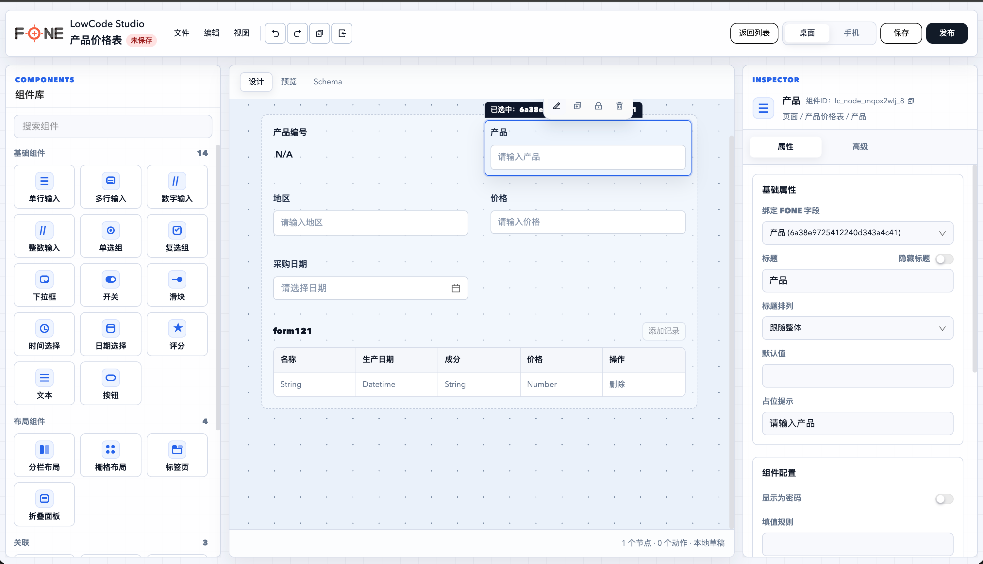Viewport: 983px width, 564px height.
Task: Click the 请输入产品 input on canvas
Action: (587, 157)
